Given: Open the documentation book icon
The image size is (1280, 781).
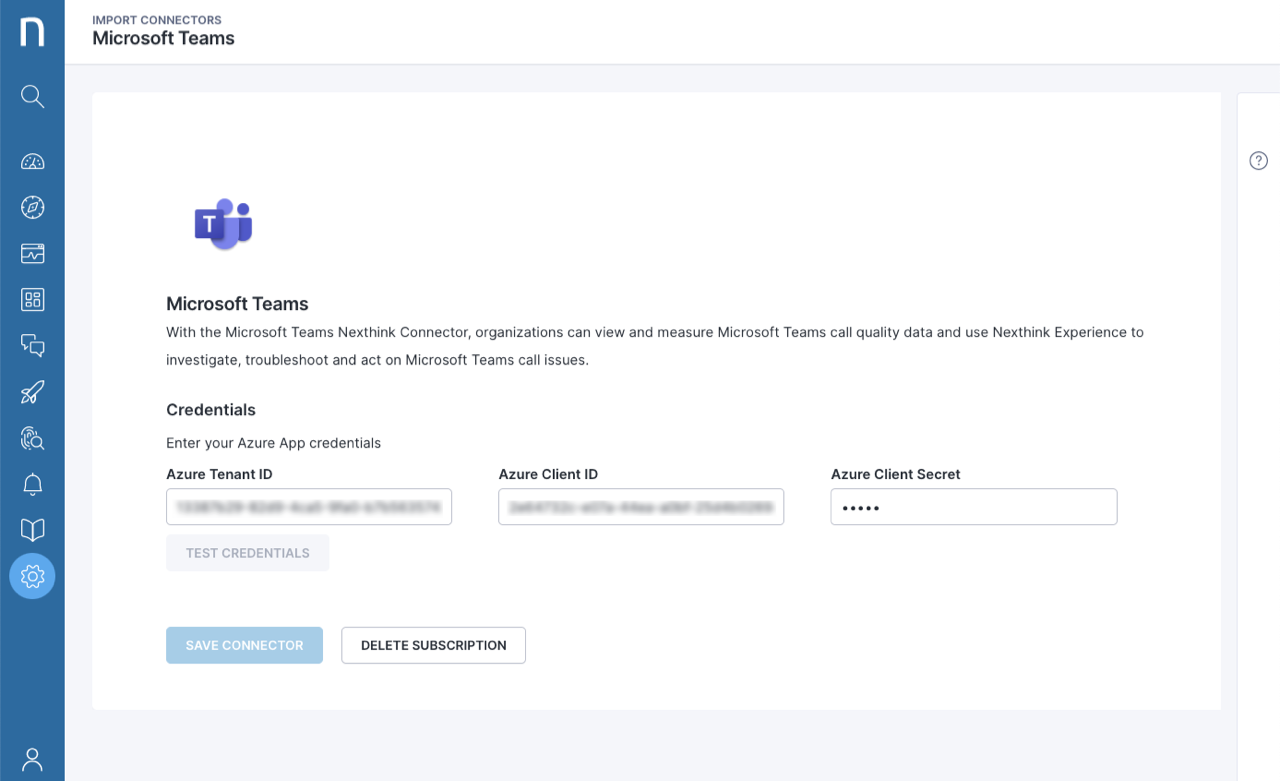Looking at the screenshot, I should coord(32,530).
